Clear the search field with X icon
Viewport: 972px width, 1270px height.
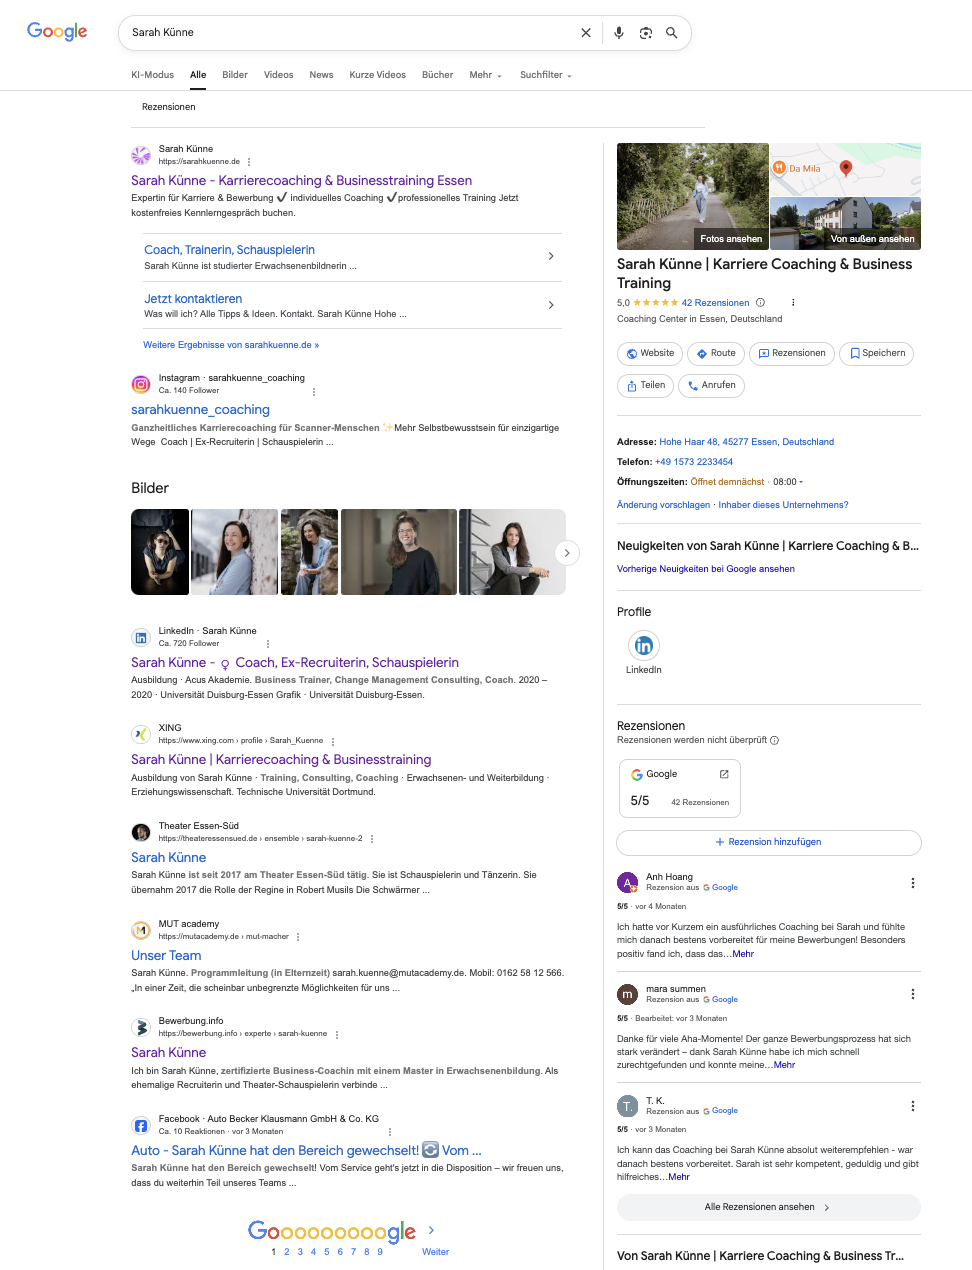click(586, 33)
